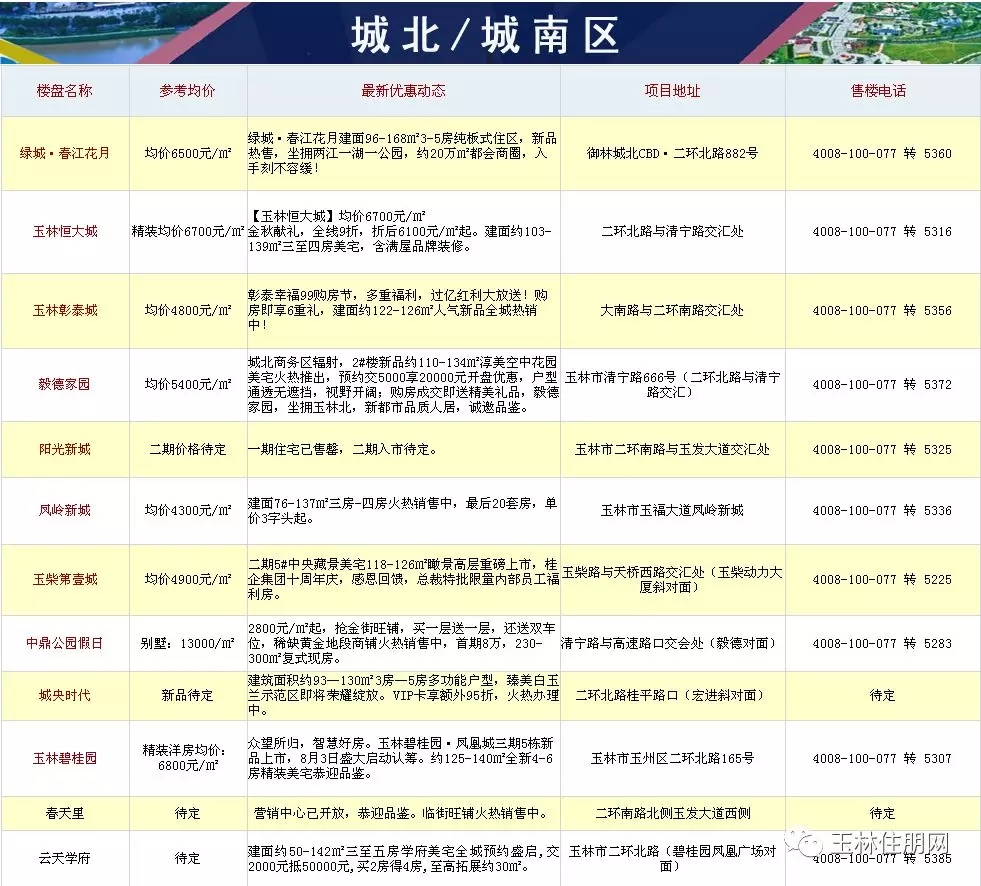Click phone number ending 转 5316
This screenshot has width=981, height=886.
pos(882,232)
